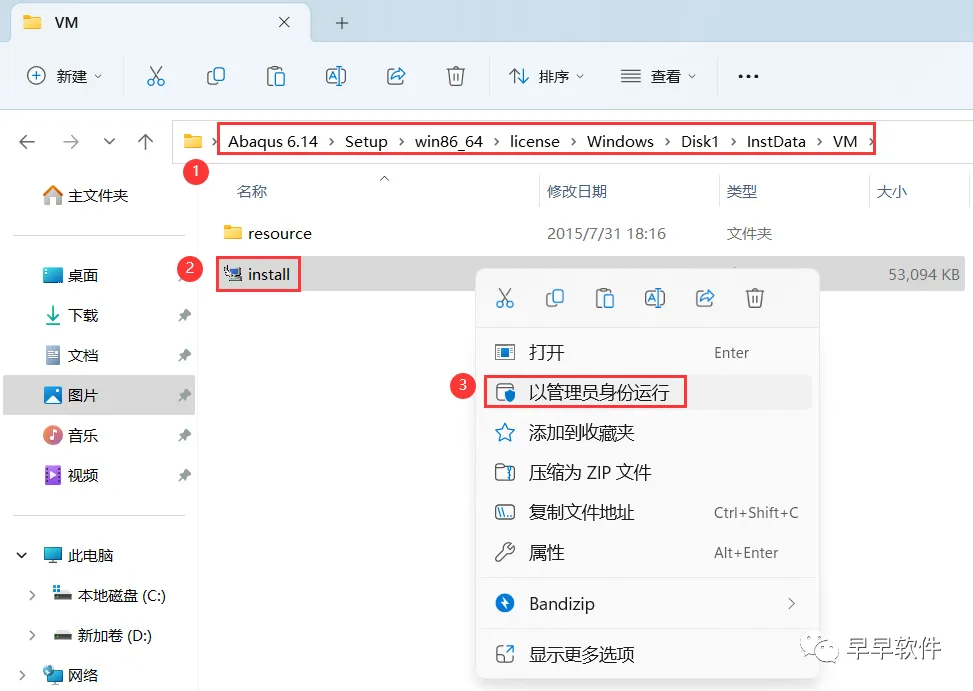Choose 压缩为 ZIP 文件 menu entry
This screenshot has height=691, width=973.
[x=648, y=473]
